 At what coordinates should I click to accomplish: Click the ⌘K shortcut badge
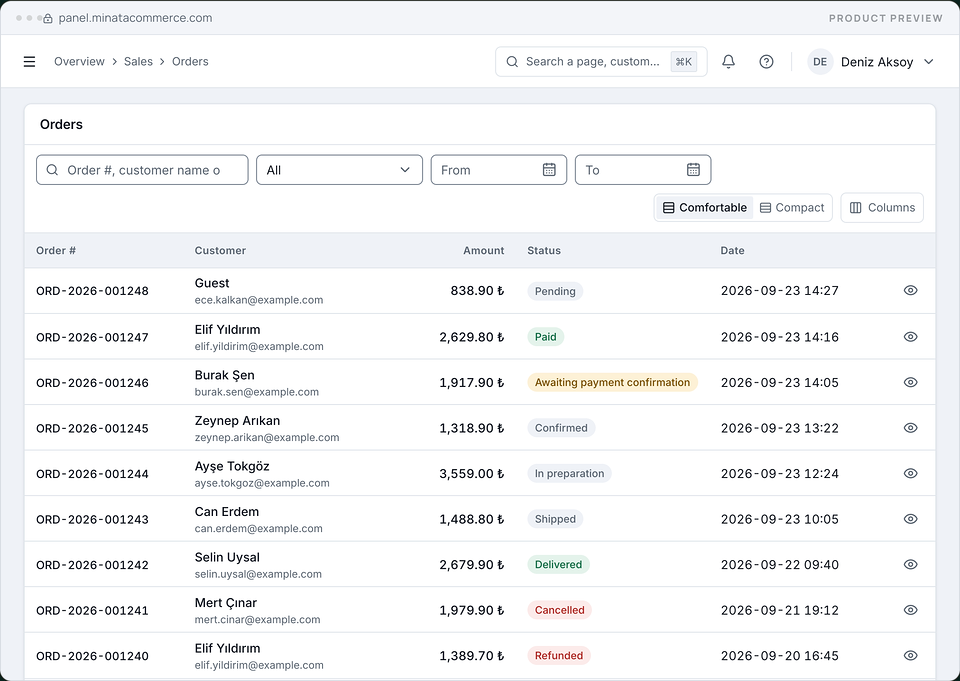coord(683,62)
